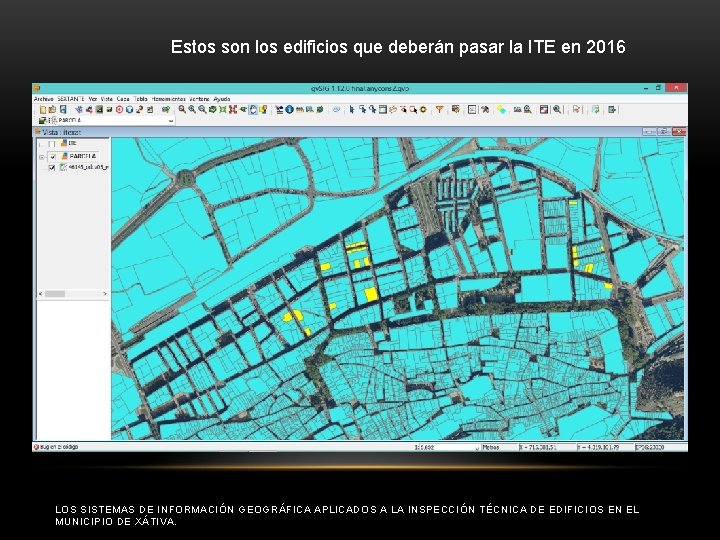Click right arrow of layer panel scrollbar
Screen dimensions: 720x540
[x=105, y=294]
